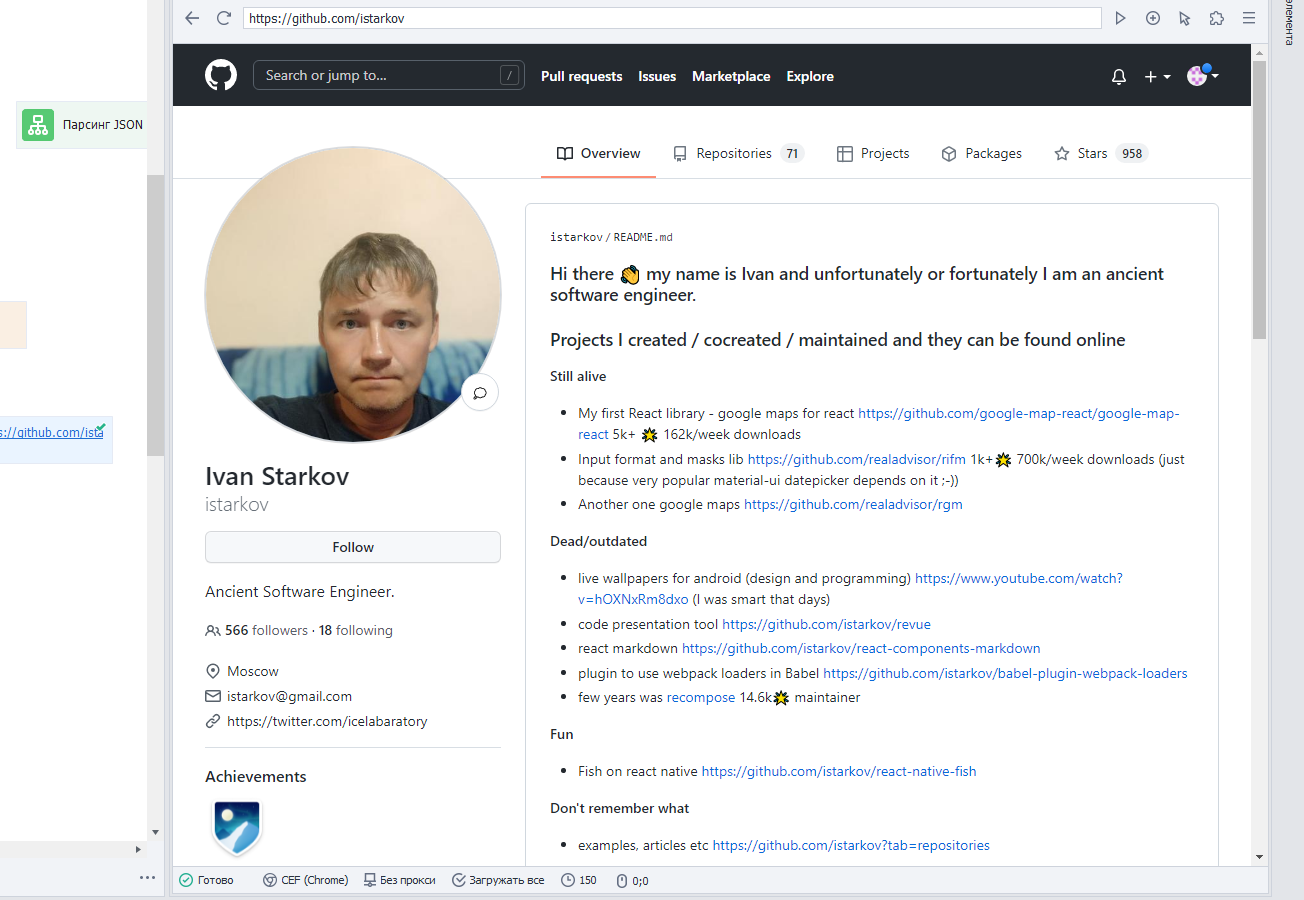
Task: Switch to the Repositories tab
Action: (x=738, y=153)
